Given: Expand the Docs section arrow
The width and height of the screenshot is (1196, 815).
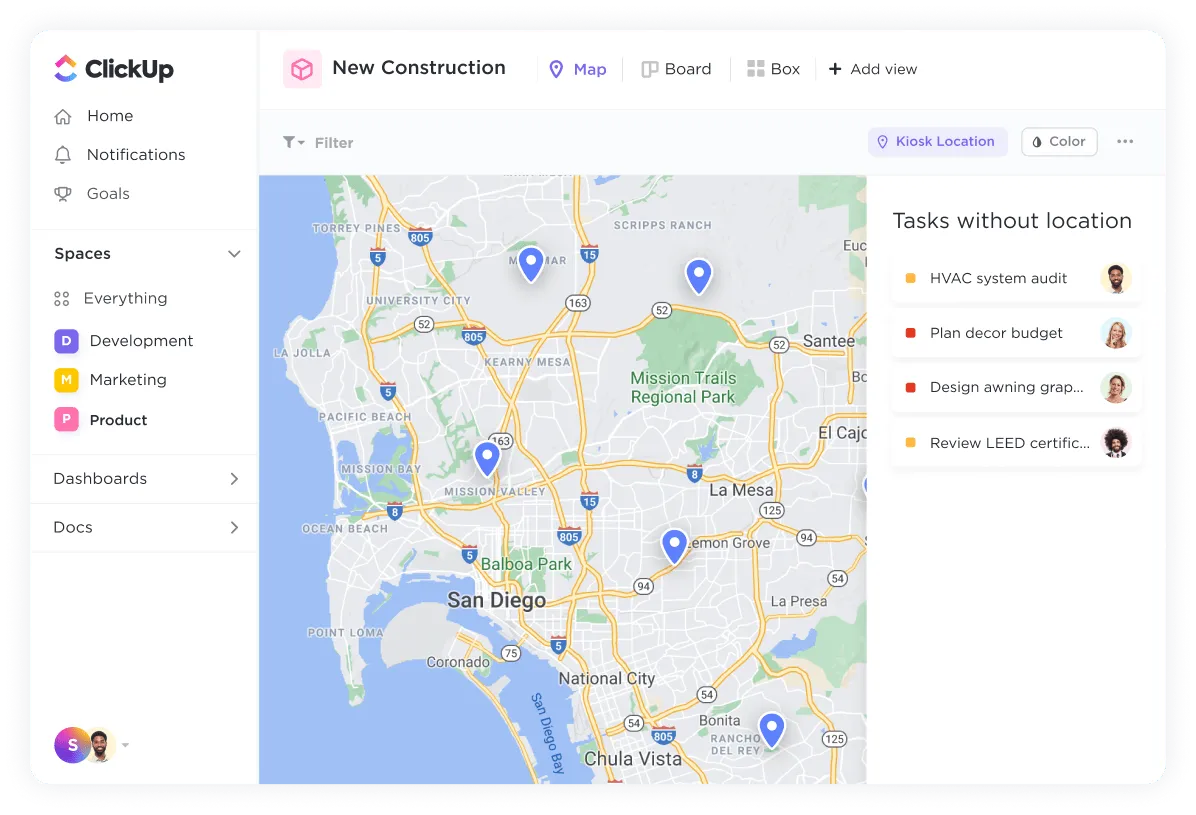Looking at the screenshot, I should point(234,528).
